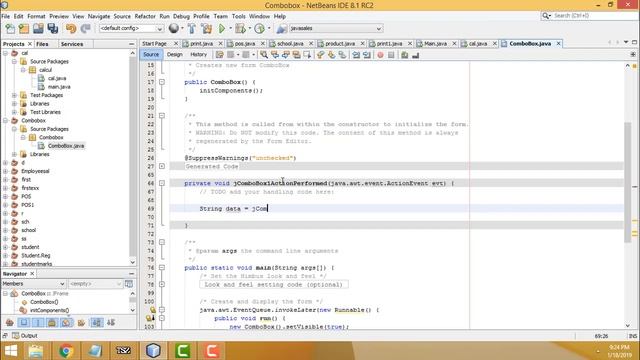This screenshot has width=640, height=360.
Task: Expand the Employeesal project node
Action: [x=5, y=171]
